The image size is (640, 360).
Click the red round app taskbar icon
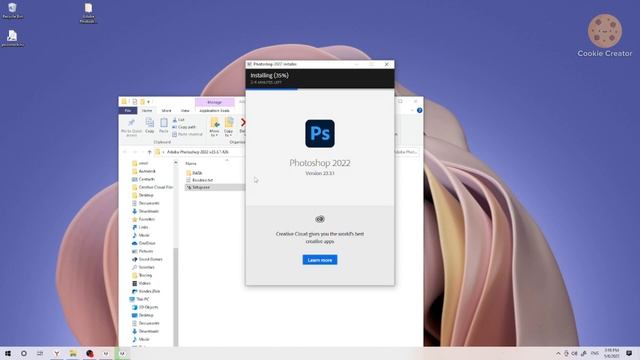tap(90, 353)
